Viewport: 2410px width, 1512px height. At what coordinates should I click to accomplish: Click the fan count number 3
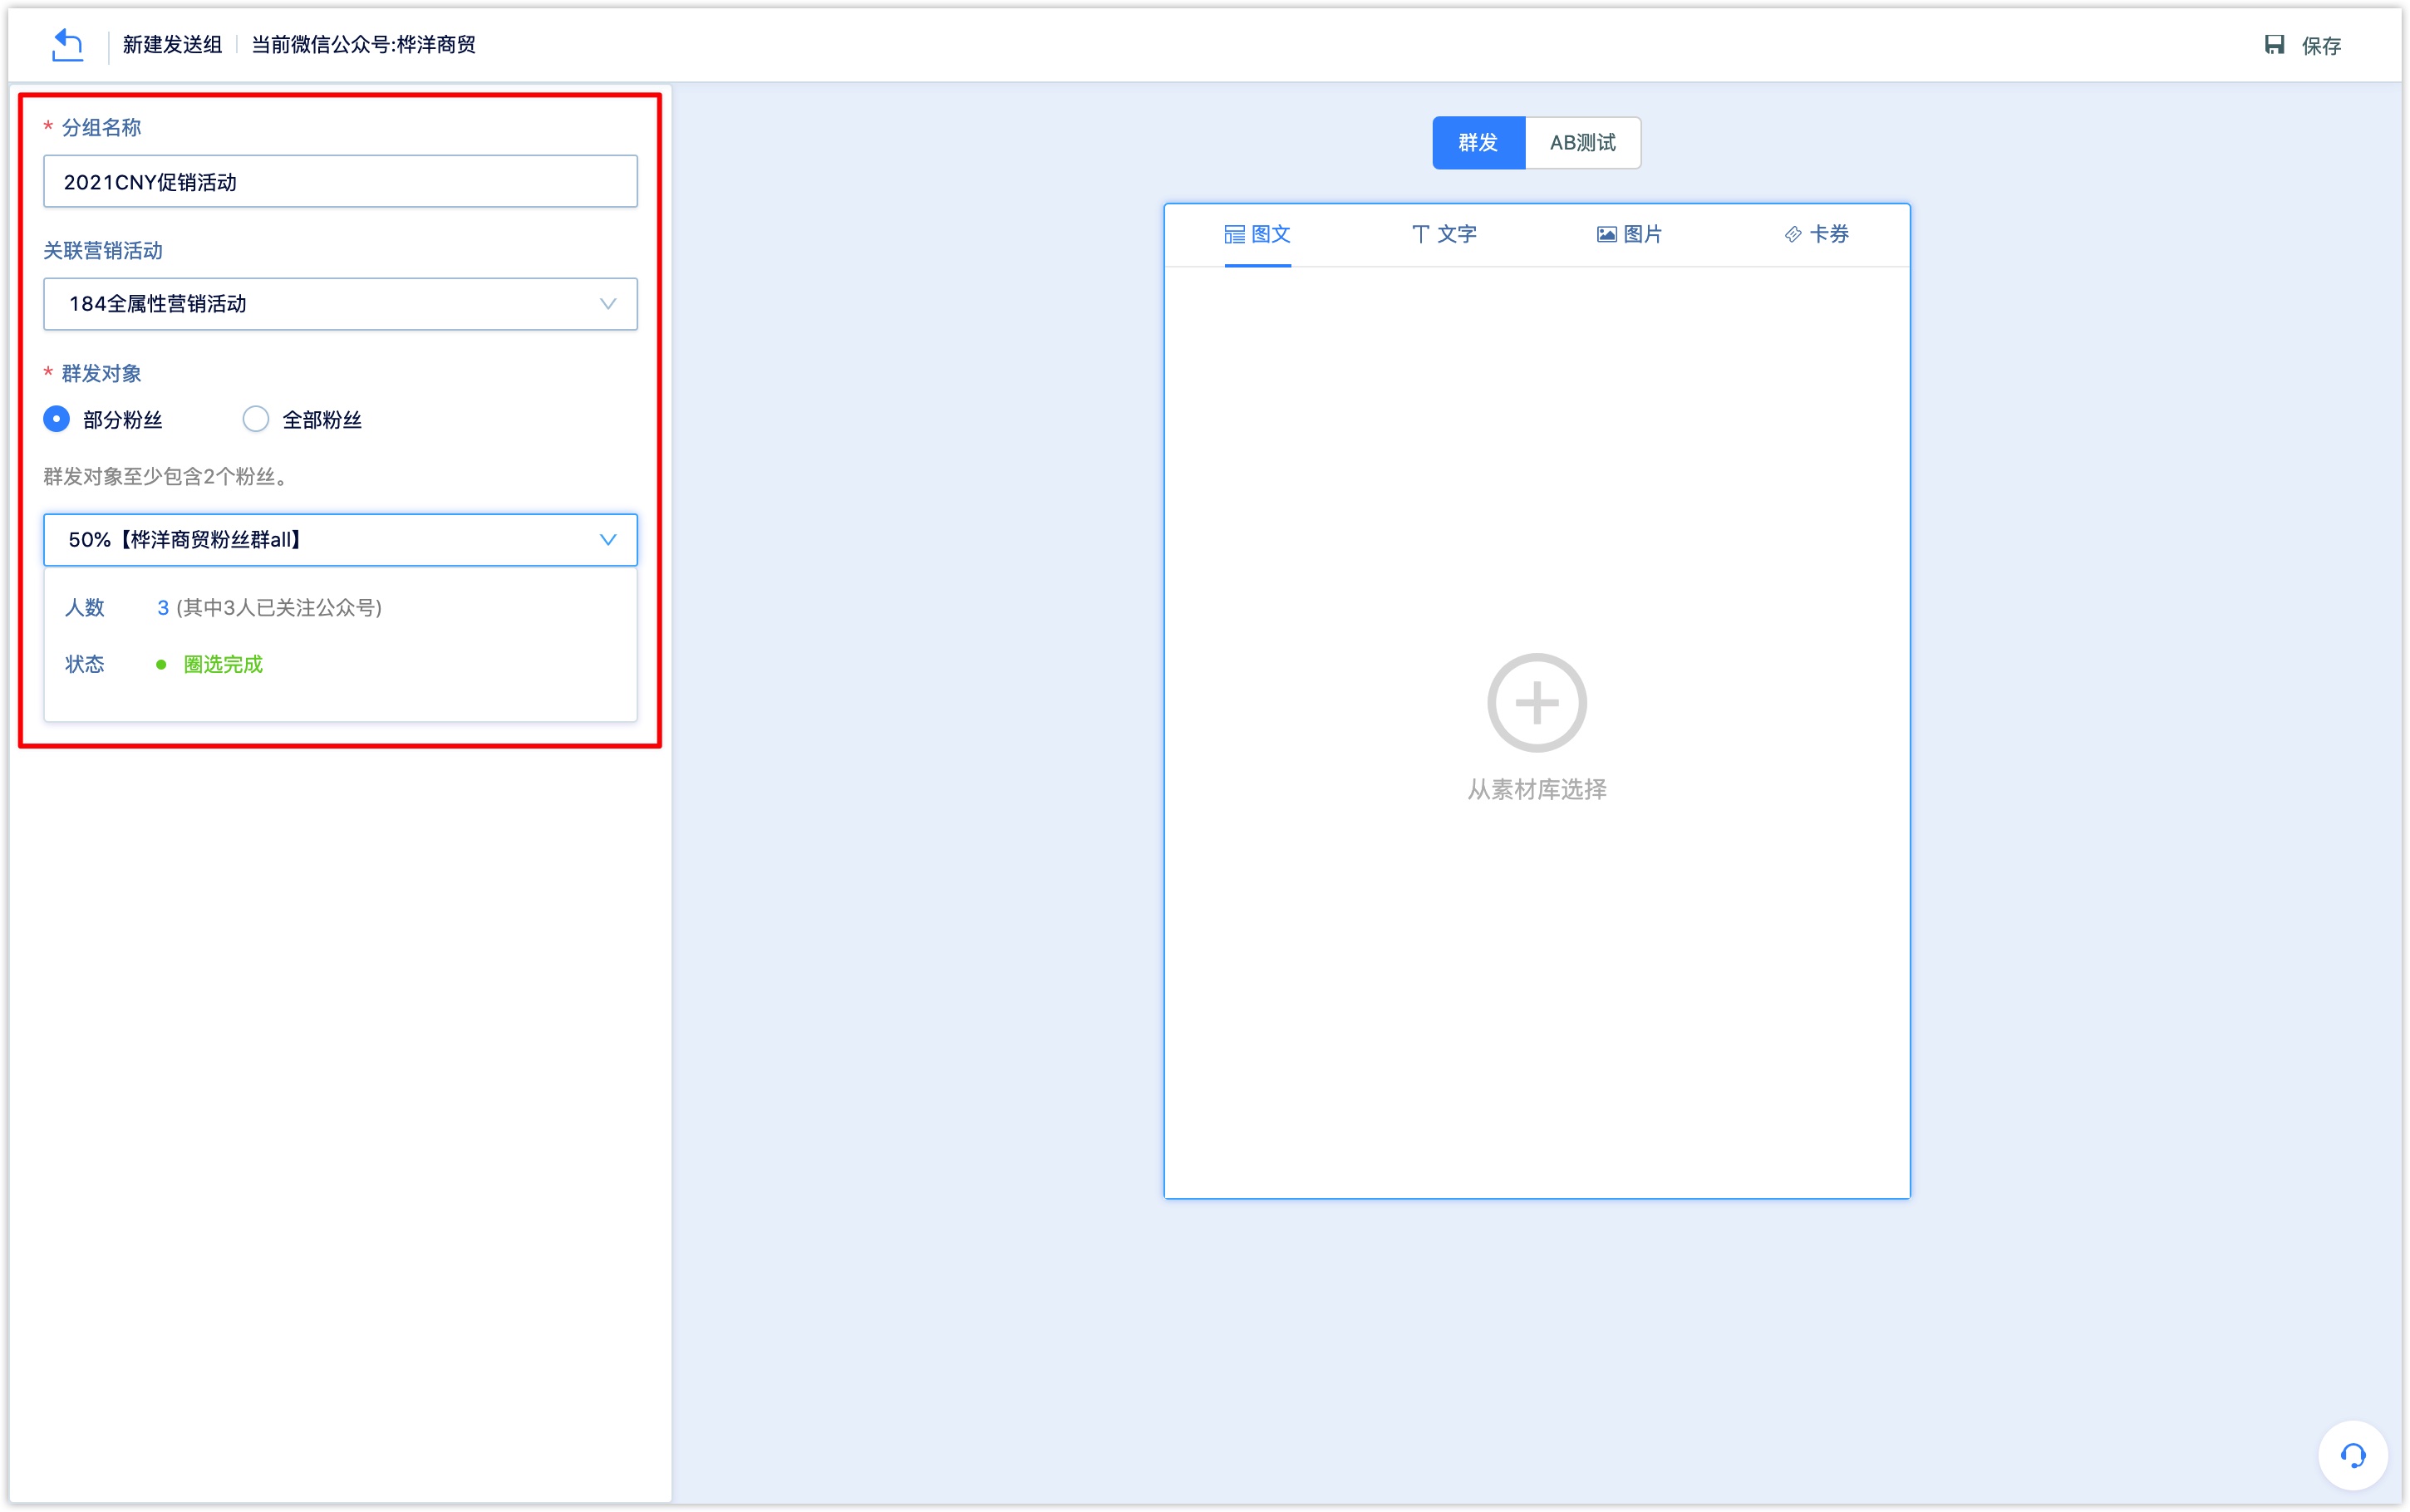163,608
